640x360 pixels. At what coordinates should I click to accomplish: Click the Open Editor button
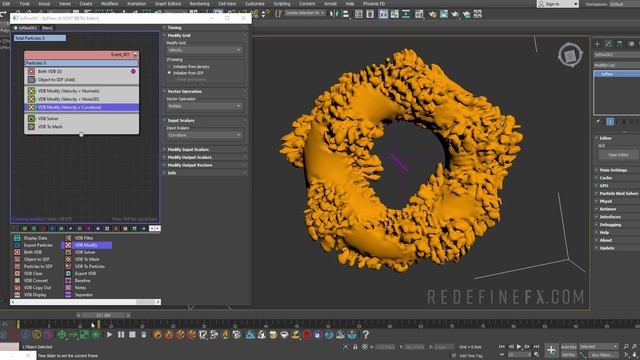click(x=618, y=155)
